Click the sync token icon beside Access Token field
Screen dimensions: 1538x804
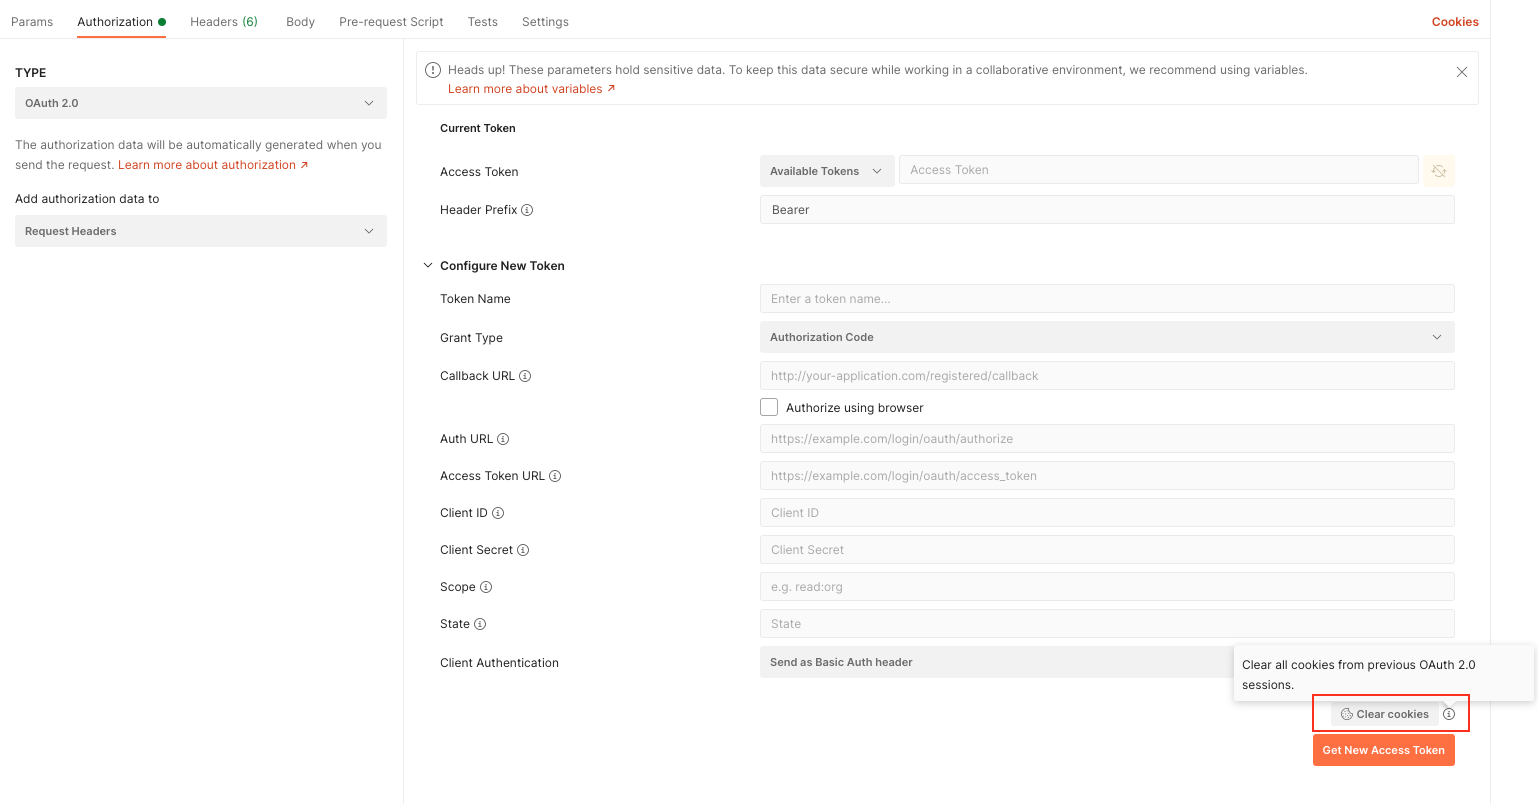pyautogui.click(x=1438, y=170)
